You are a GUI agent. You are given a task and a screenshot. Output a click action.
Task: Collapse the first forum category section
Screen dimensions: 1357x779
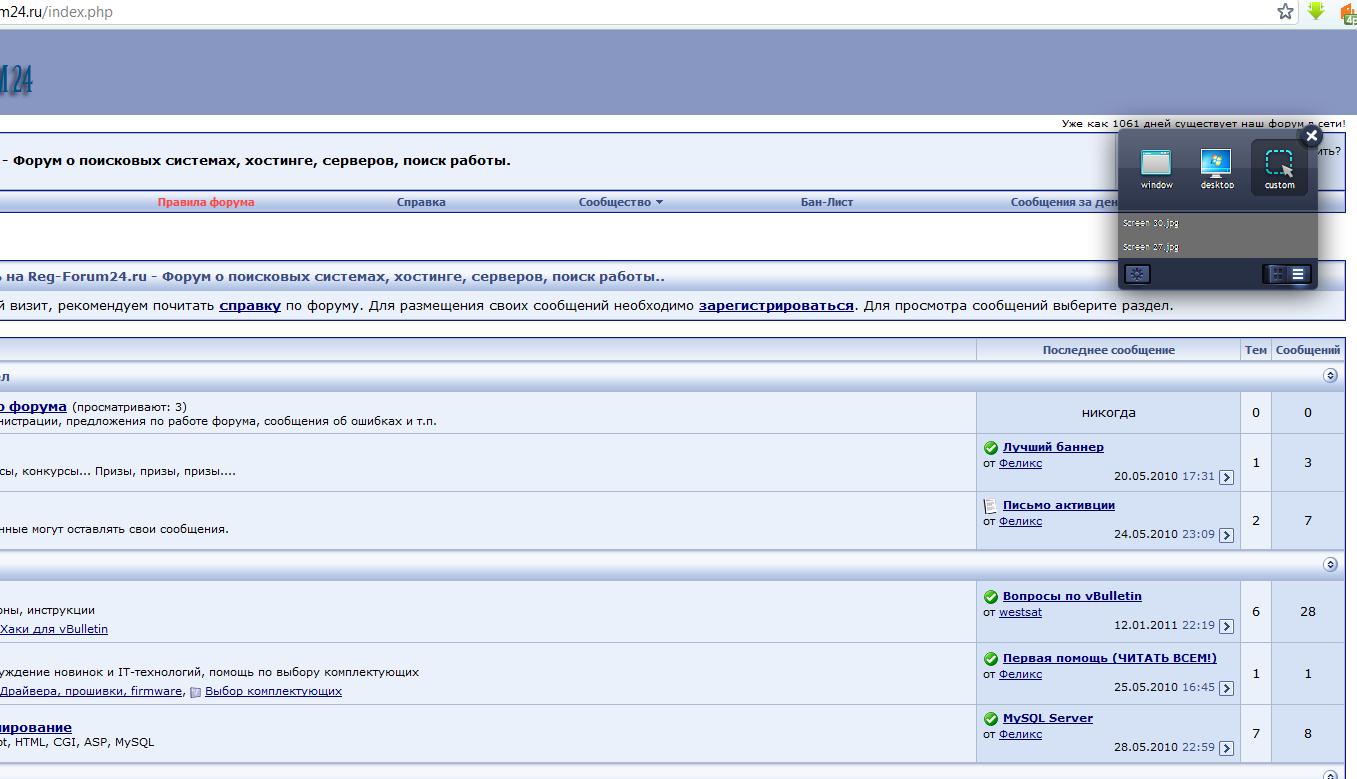point(1330,376)
